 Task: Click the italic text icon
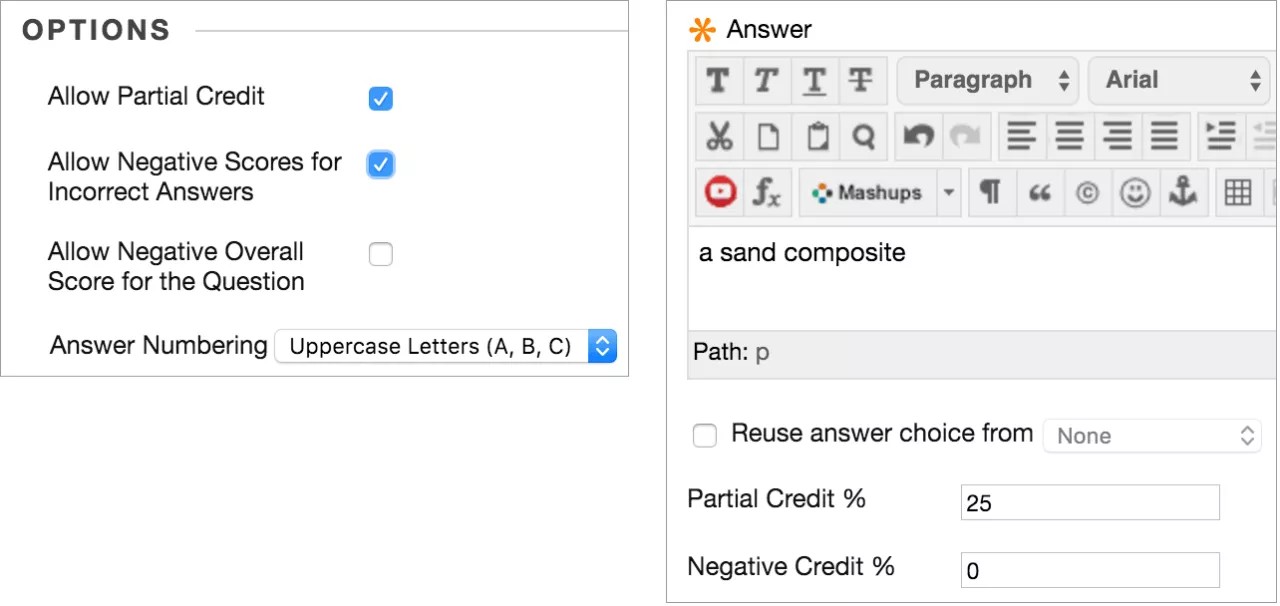pos(766,81)
